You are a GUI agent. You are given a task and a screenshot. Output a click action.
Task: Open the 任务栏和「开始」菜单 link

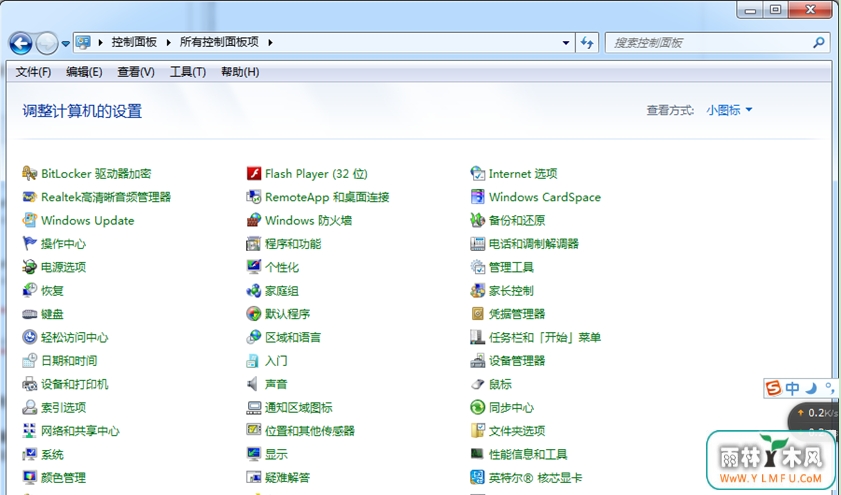(544, 337)
